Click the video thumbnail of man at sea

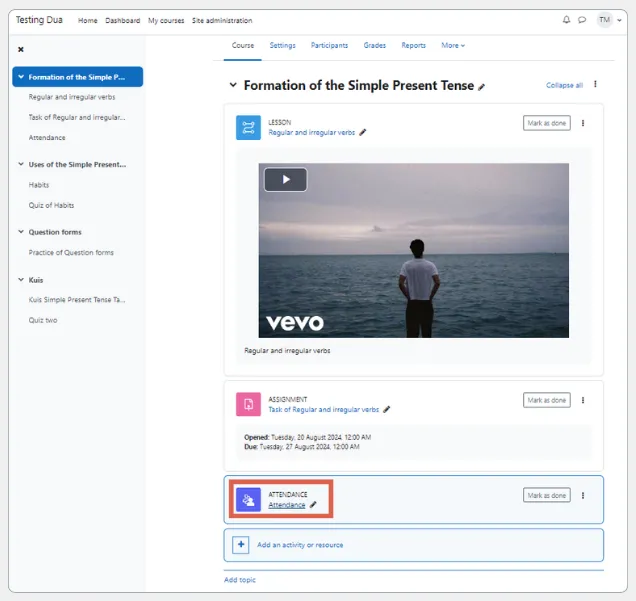tap(414, 250)
